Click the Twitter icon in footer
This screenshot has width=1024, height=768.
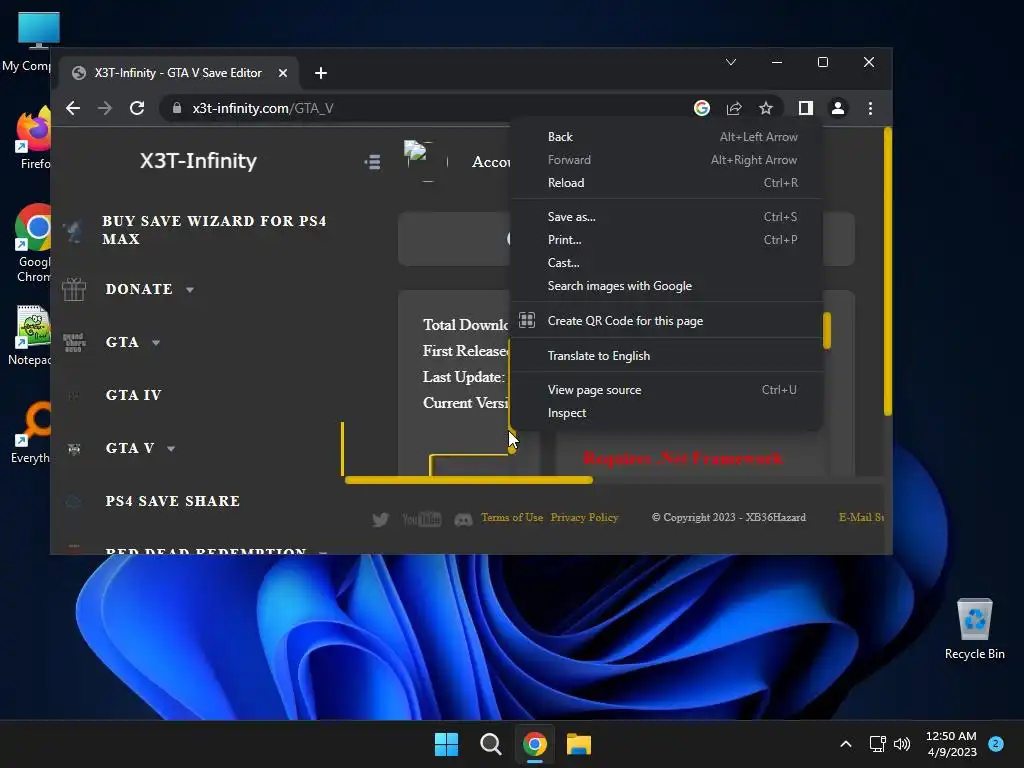point(380,519)
